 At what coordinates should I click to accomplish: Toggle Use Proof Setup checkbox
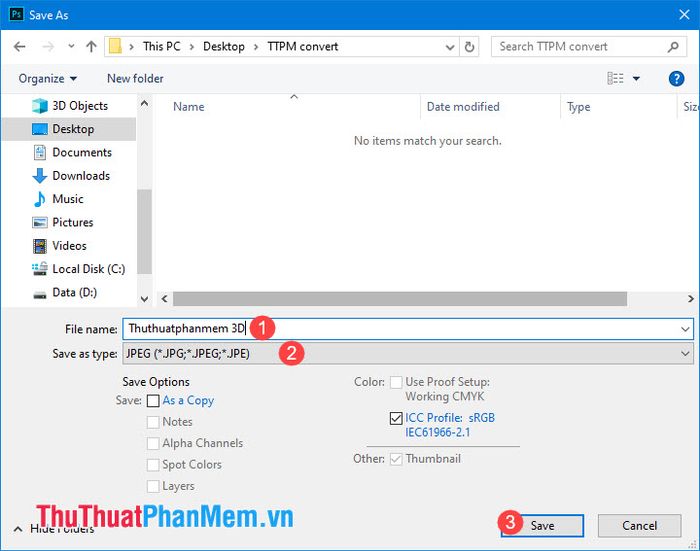tap(396, 382)
